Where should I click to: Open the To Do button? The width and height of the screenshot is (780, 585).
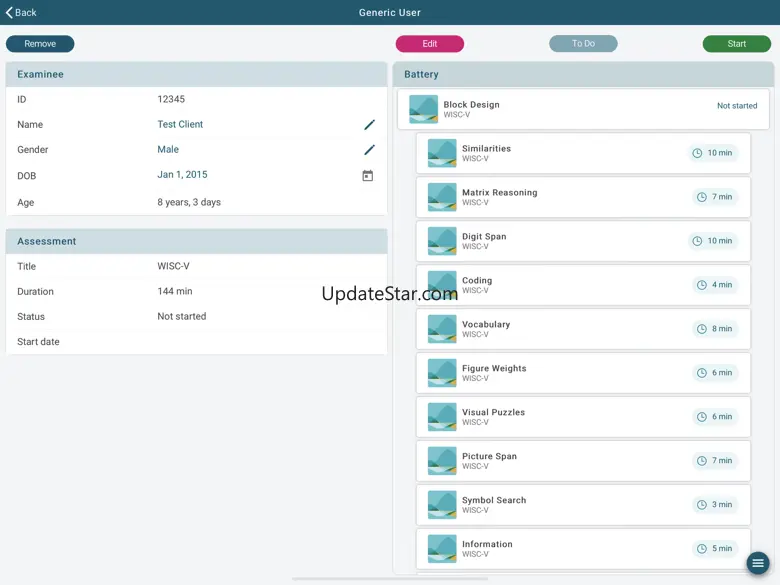(583, 44)
